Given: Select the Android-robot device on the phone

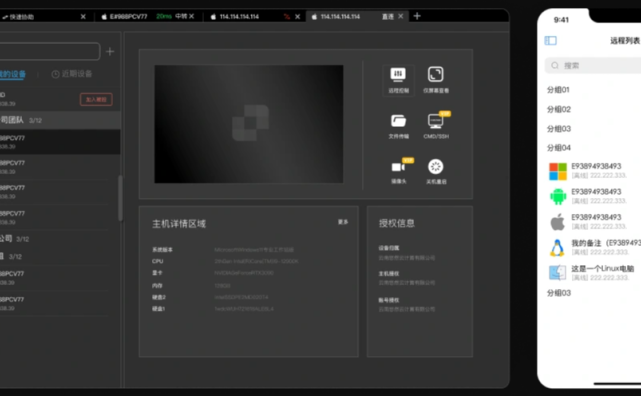Looking at the screenshot, I should coord(594,196).
